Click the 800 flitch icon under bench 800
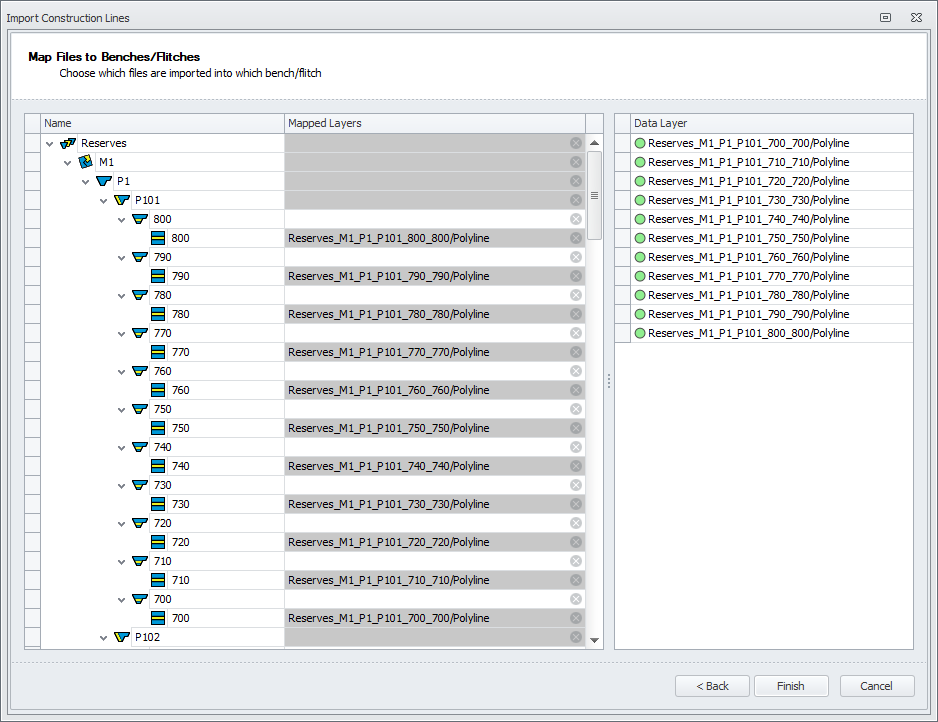938x722 pixels. (x=158, y=238)
